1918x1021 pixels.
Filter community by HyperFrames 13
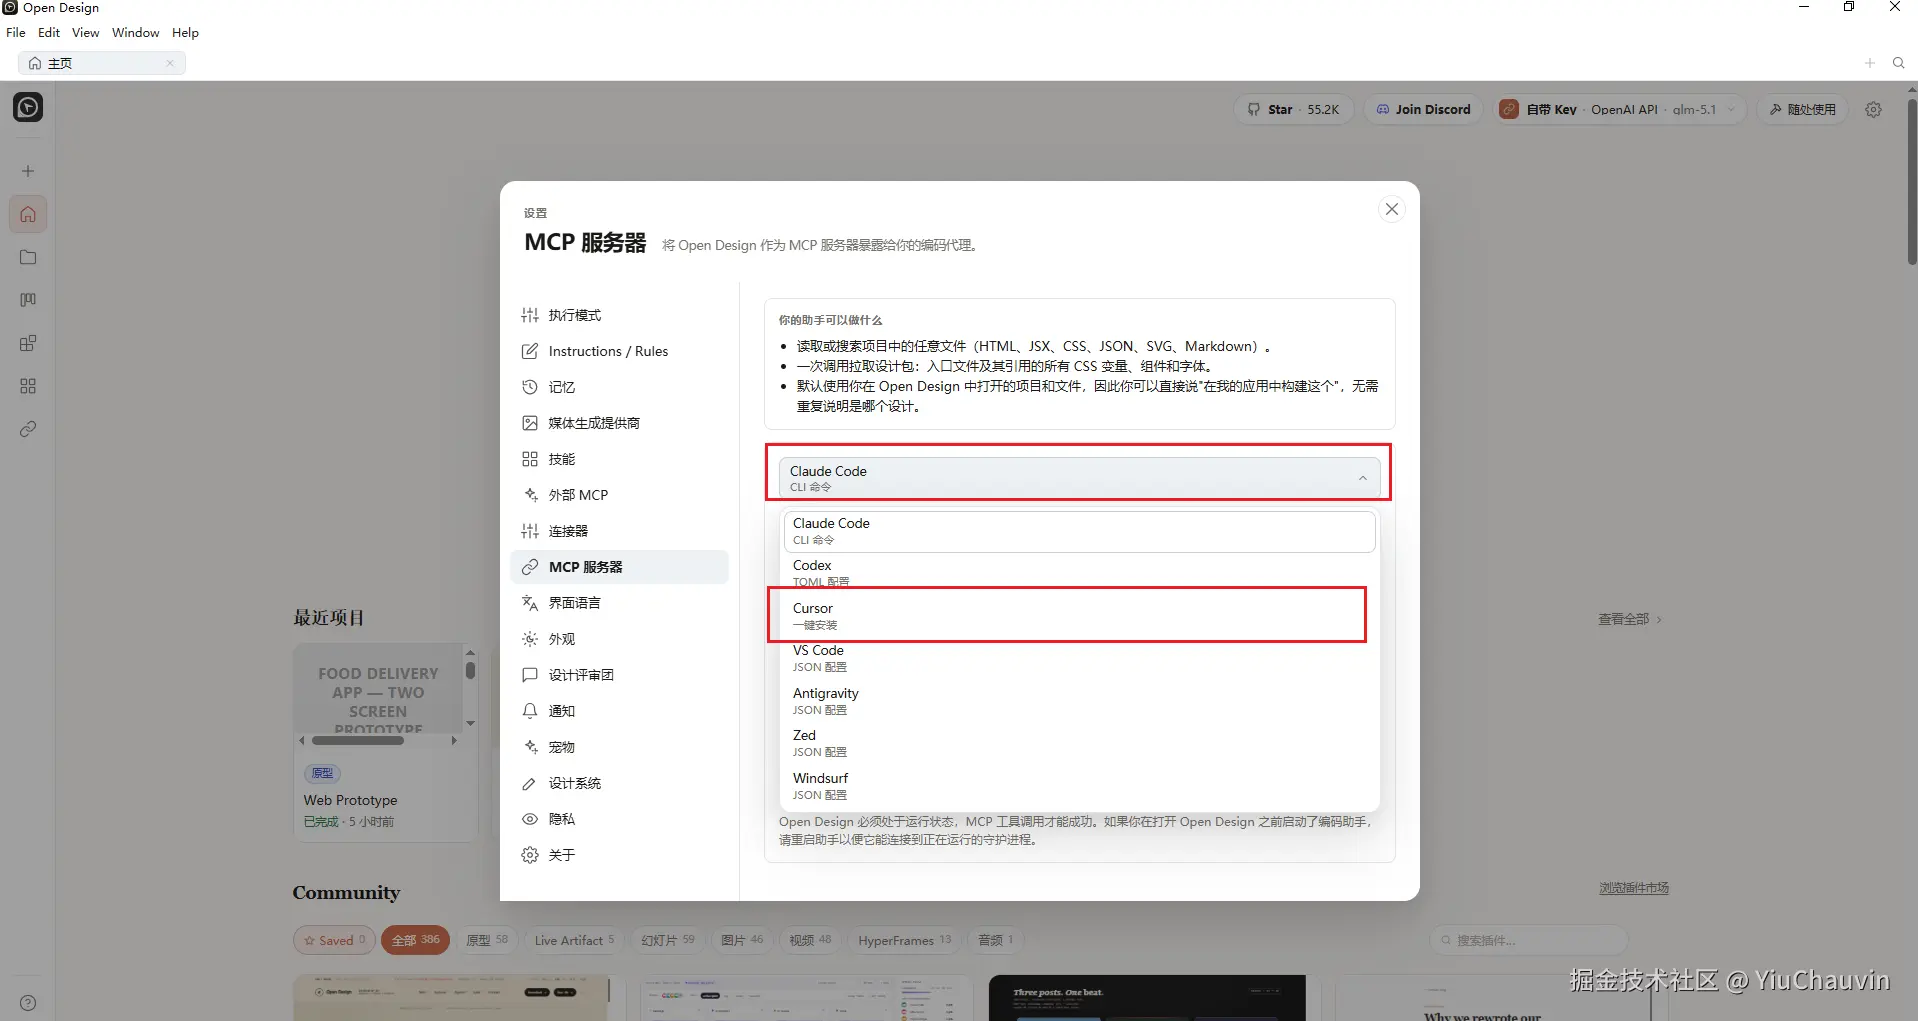(904, 940)
